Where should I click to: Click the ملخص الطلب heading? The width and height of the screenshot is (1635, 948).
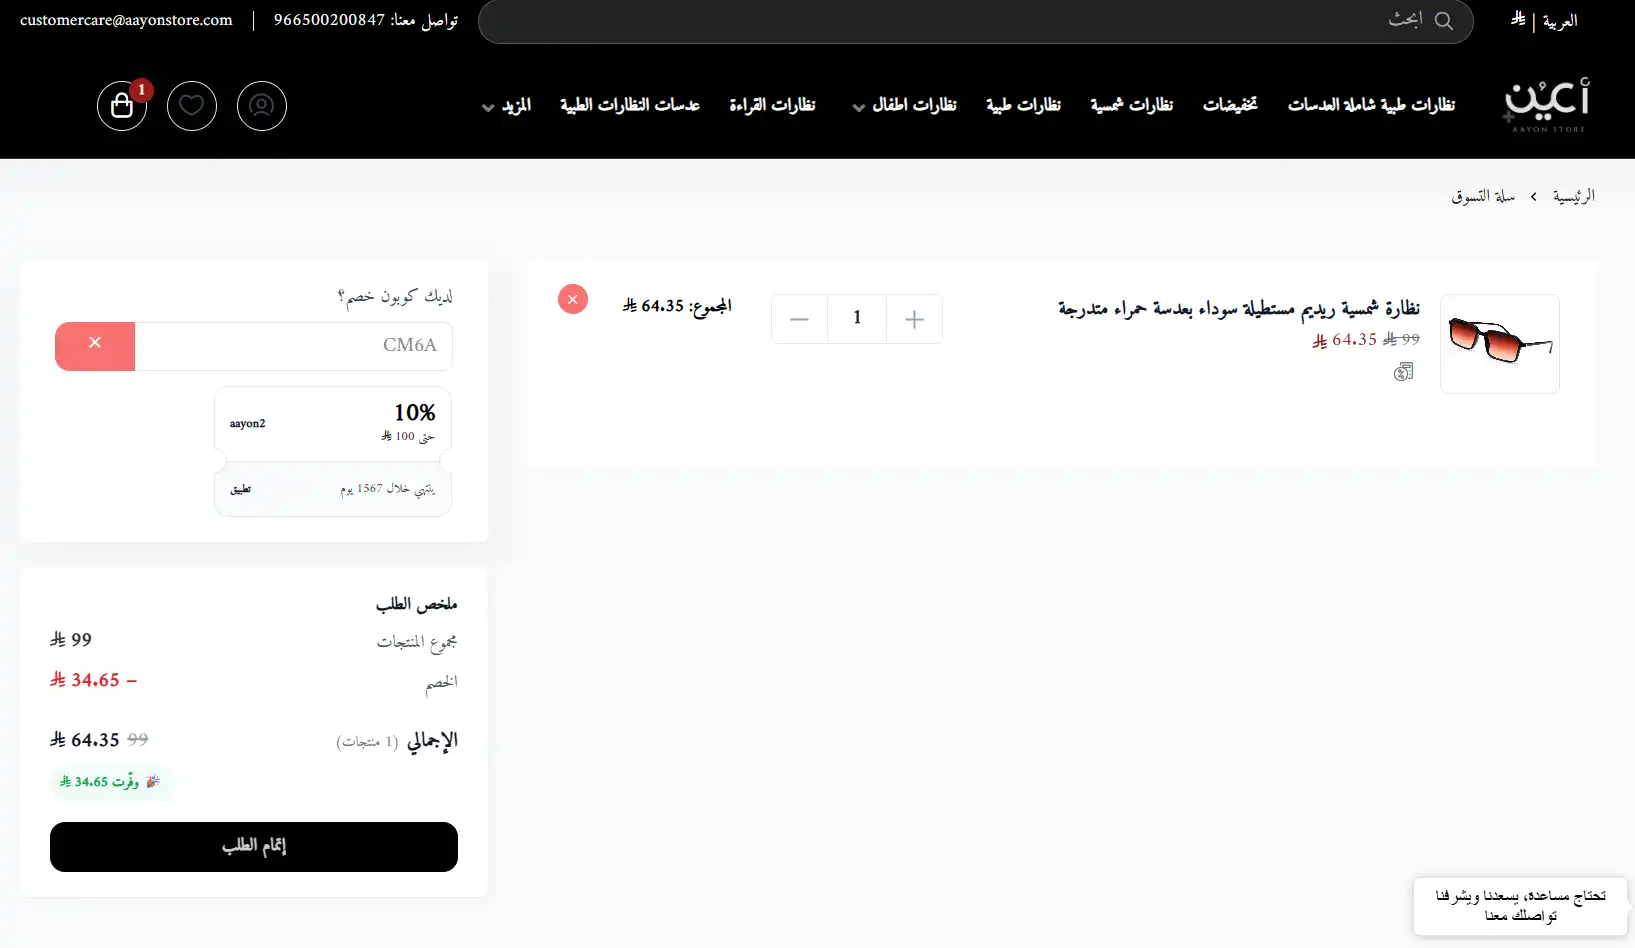click(x=417, y=604)
